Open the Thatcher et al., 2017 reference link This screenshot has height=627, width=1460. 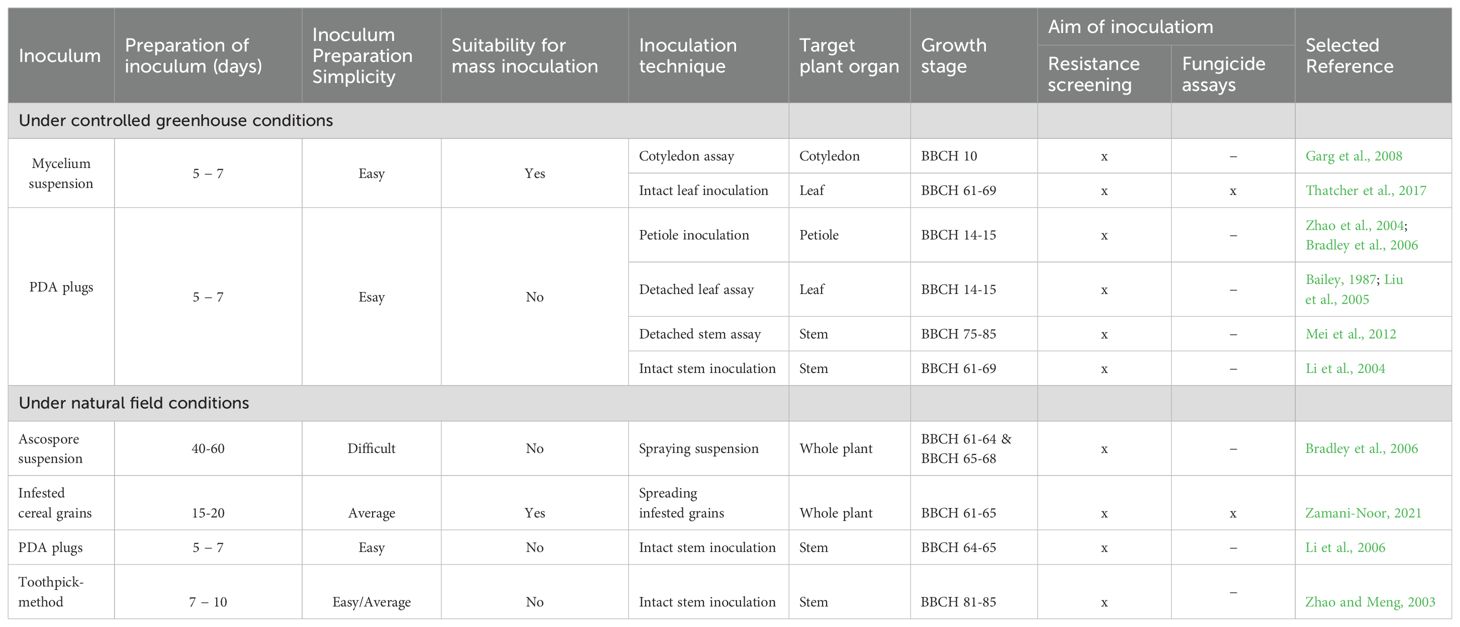pyautogui.click(x=1366, y=190)
